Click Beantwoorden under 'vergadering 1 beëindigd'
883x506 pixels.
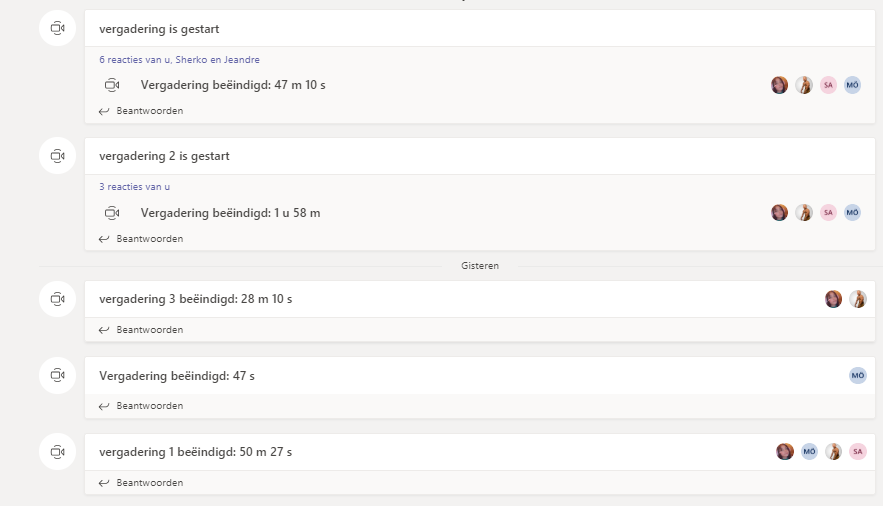(141, 483)
